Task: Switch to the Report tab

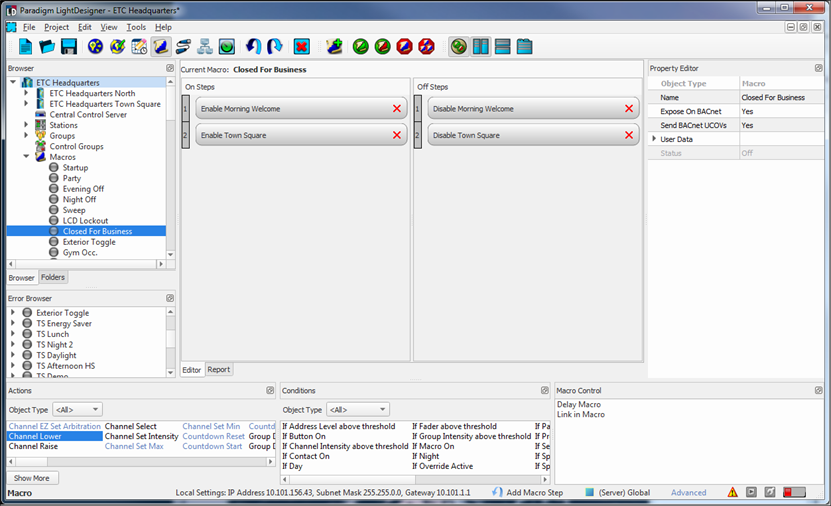Action: (x=218, y=369)
